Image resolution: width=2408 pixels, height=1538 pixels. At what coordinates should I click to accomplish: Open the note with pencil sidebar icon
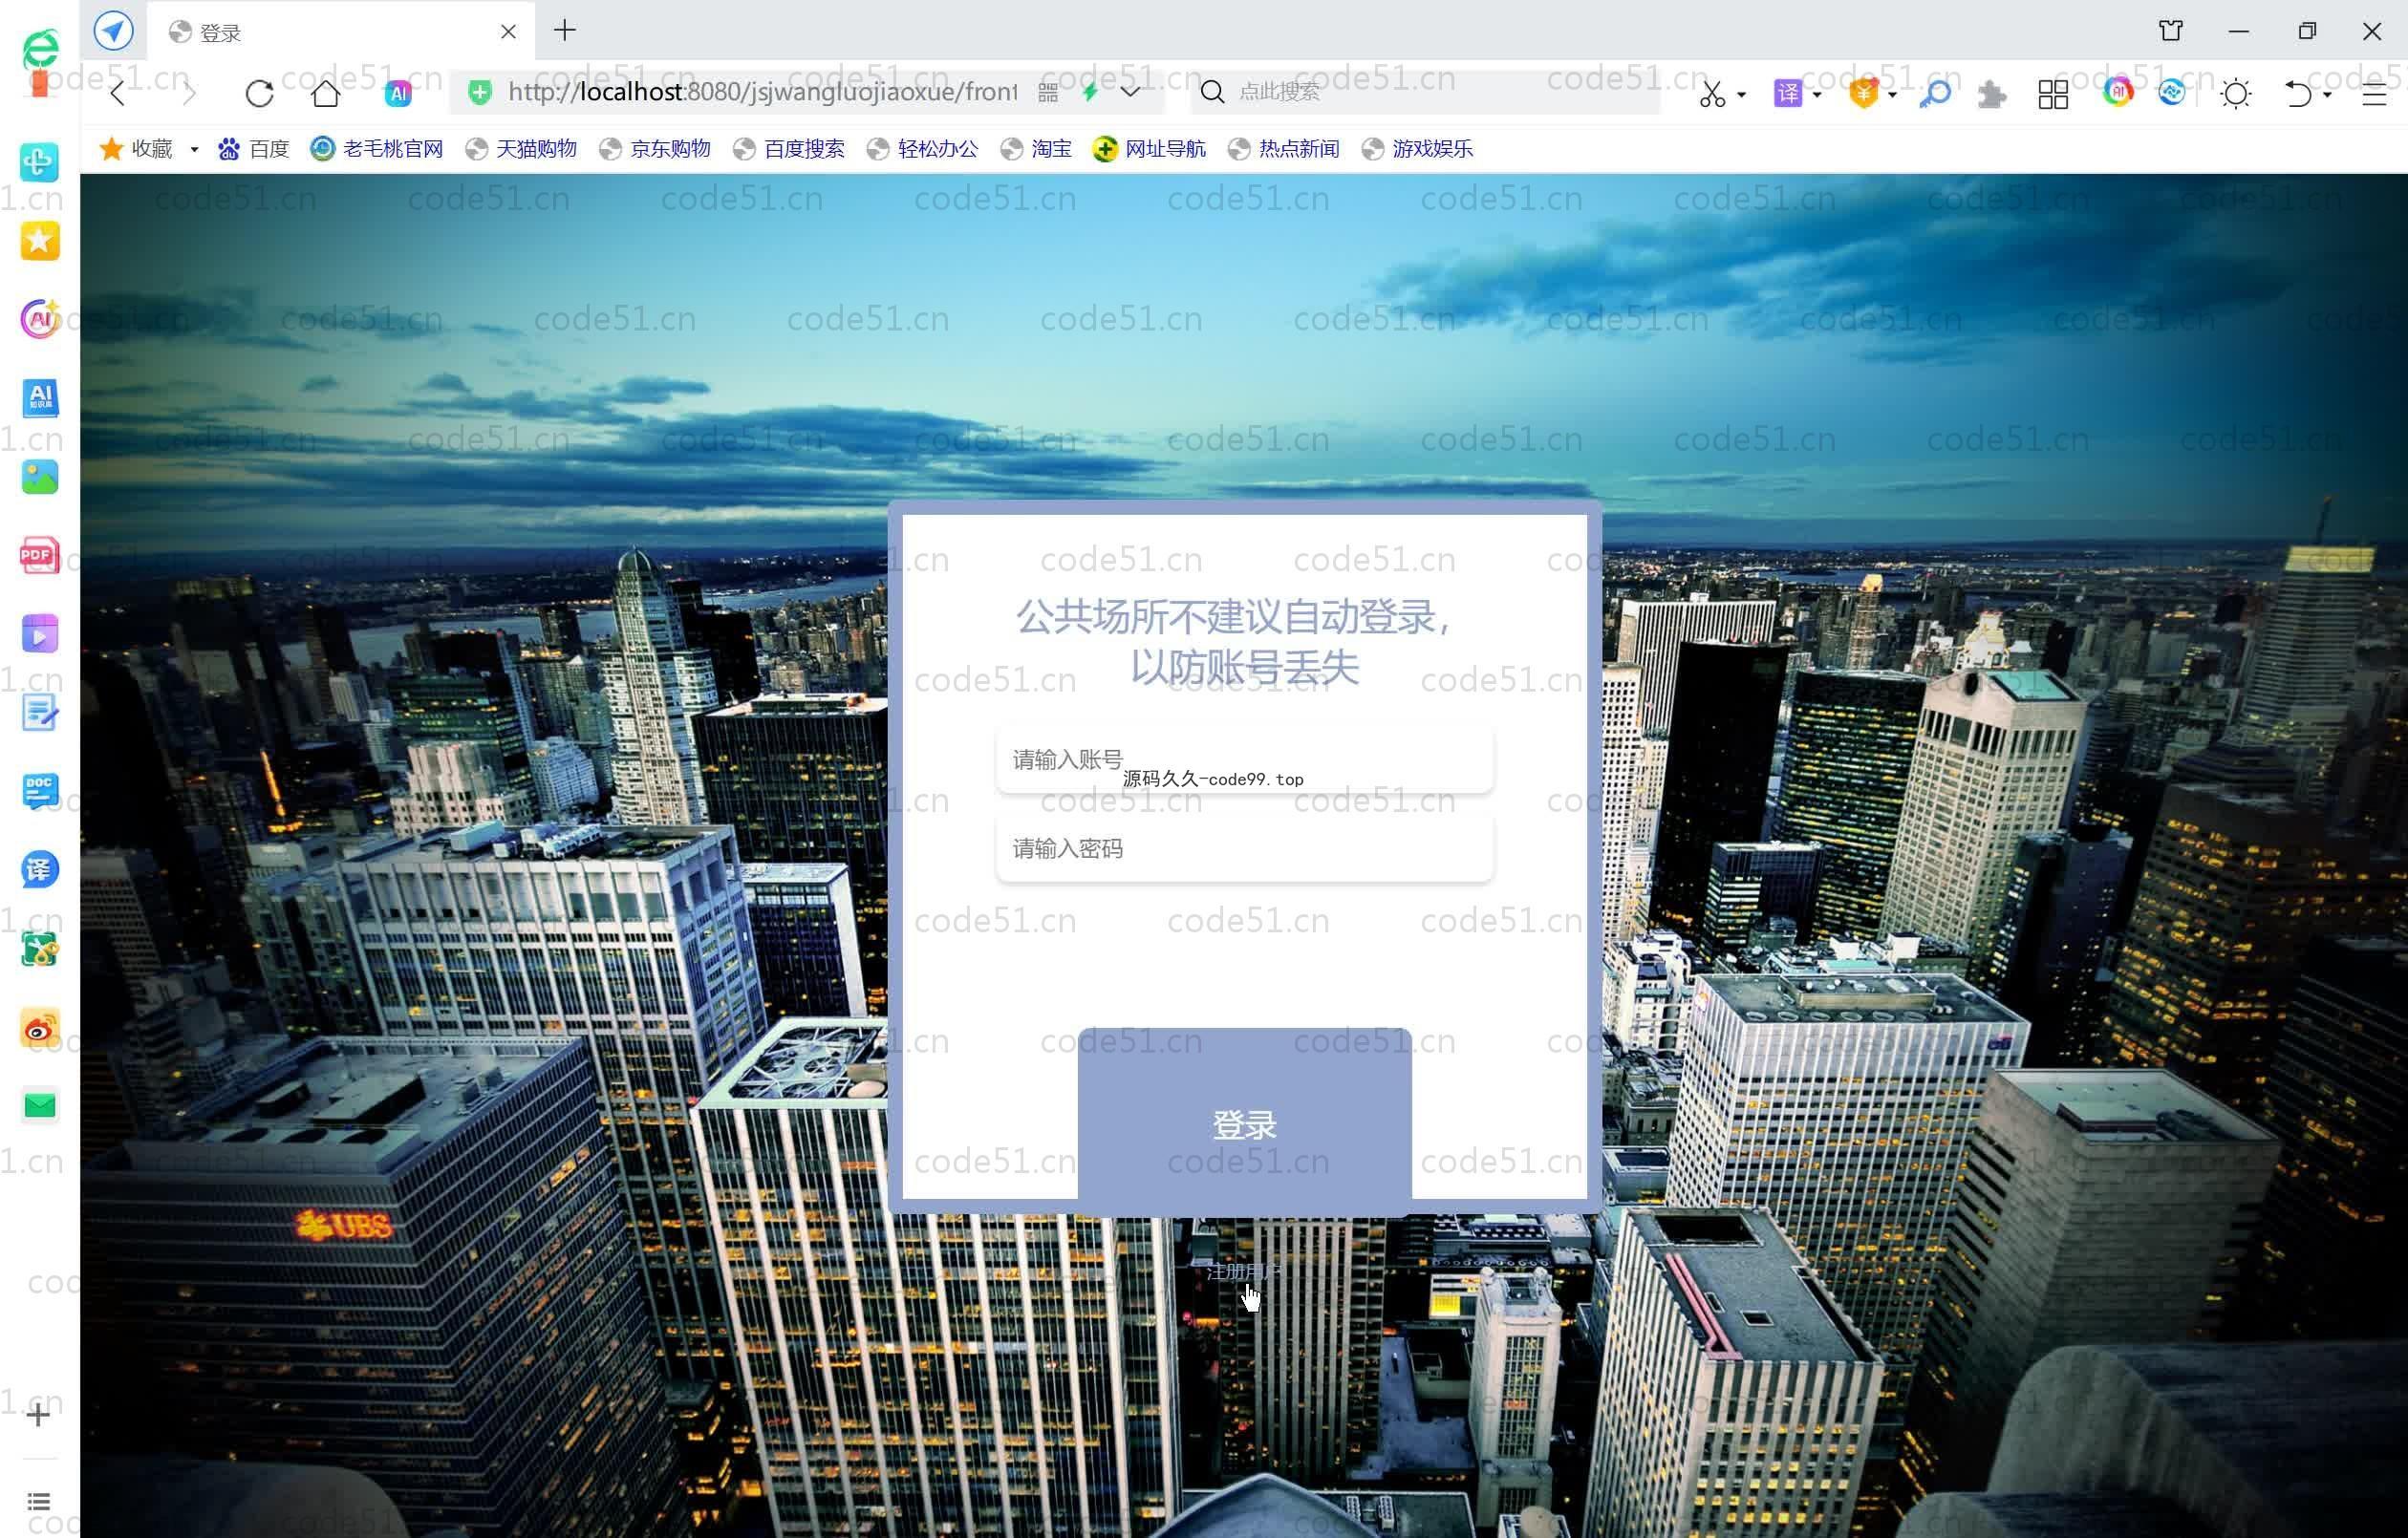(40, 713)
